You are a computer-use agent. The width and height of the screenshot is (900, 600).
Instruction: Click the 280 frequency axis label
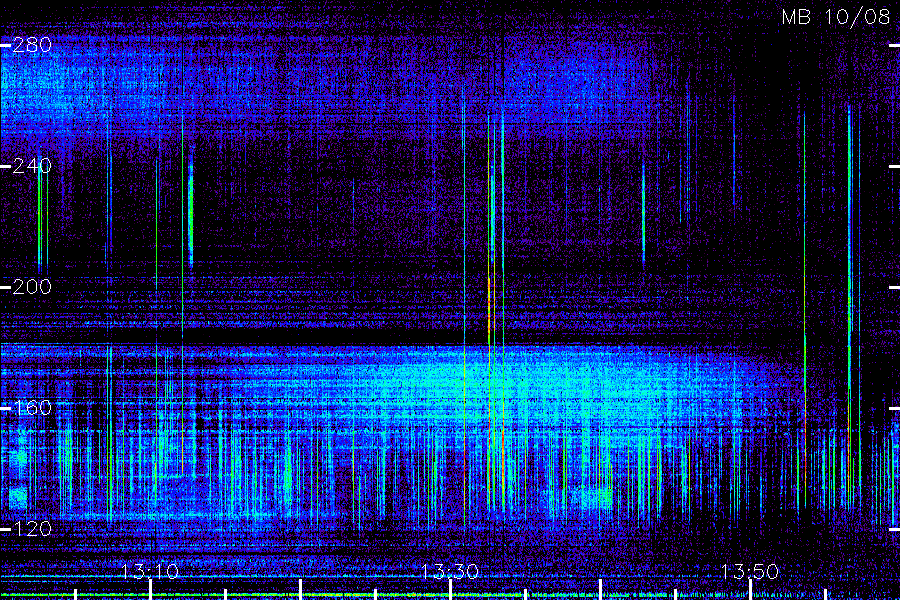coord(32,45)
